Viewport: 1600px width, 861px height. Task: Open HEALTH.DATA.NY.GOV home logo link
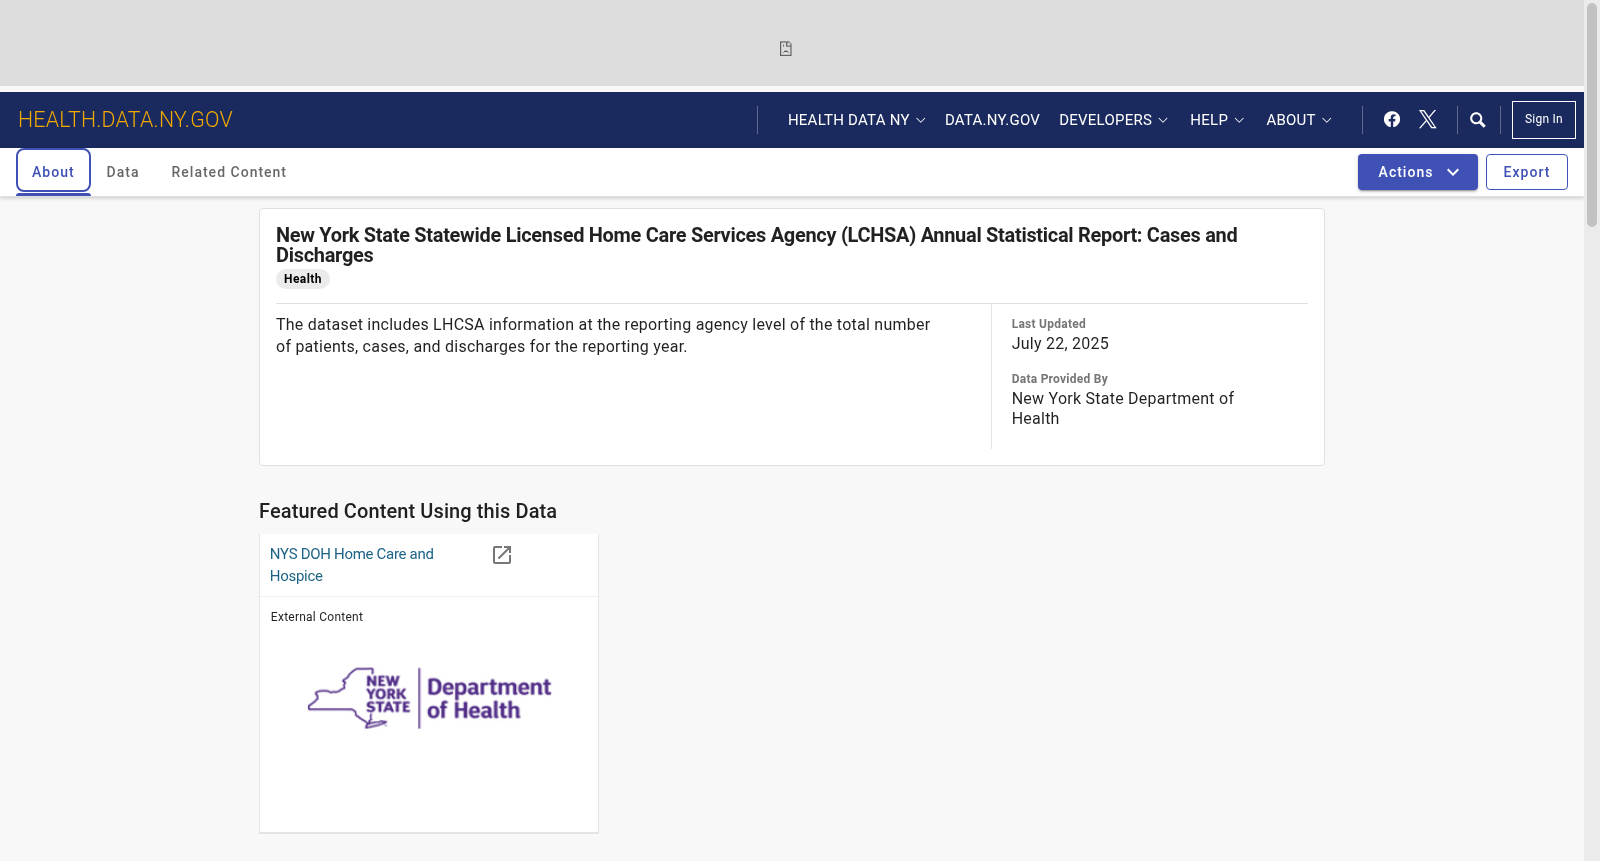[125, 120]
